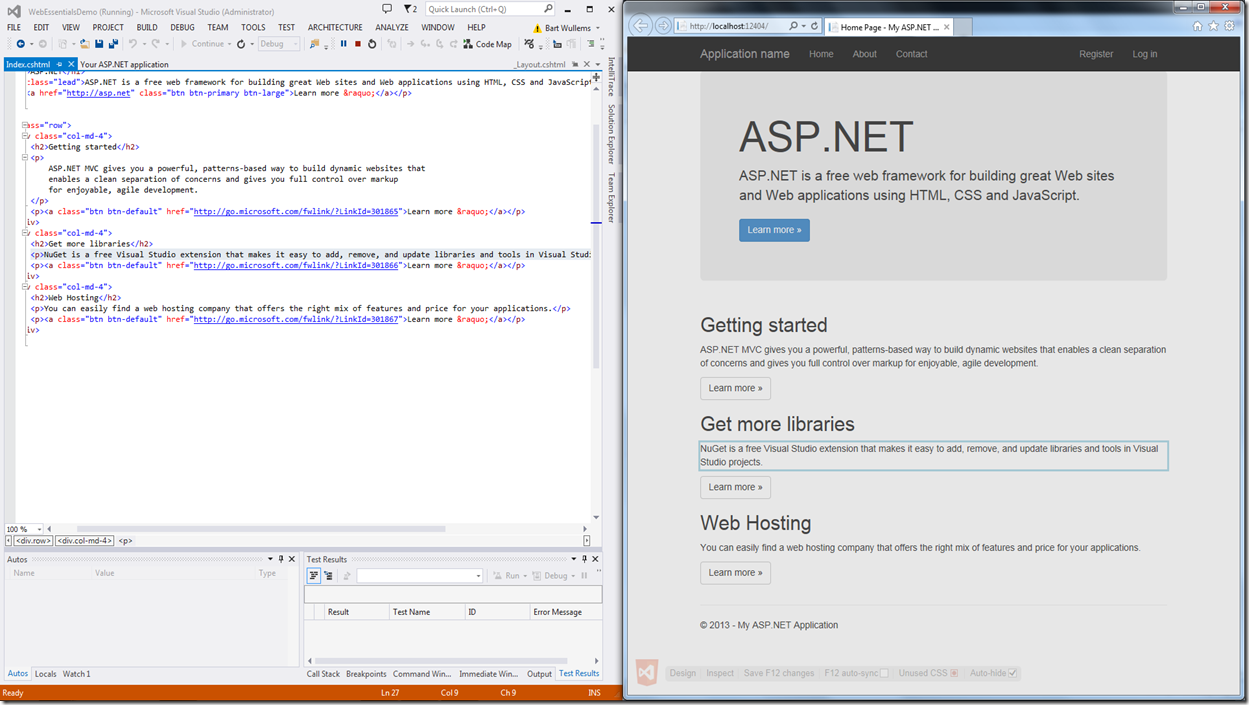Toggle the F12 auto-sync checkbox

[x=884, y=673]
